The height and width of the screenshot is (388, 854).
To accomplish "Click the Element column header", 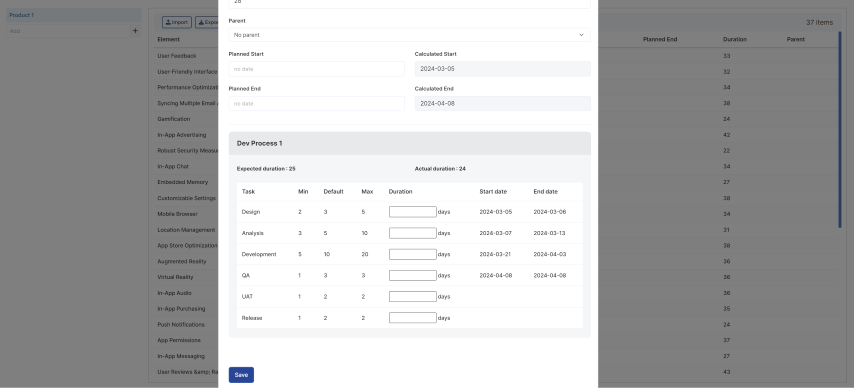I will [x=168, y=39].
